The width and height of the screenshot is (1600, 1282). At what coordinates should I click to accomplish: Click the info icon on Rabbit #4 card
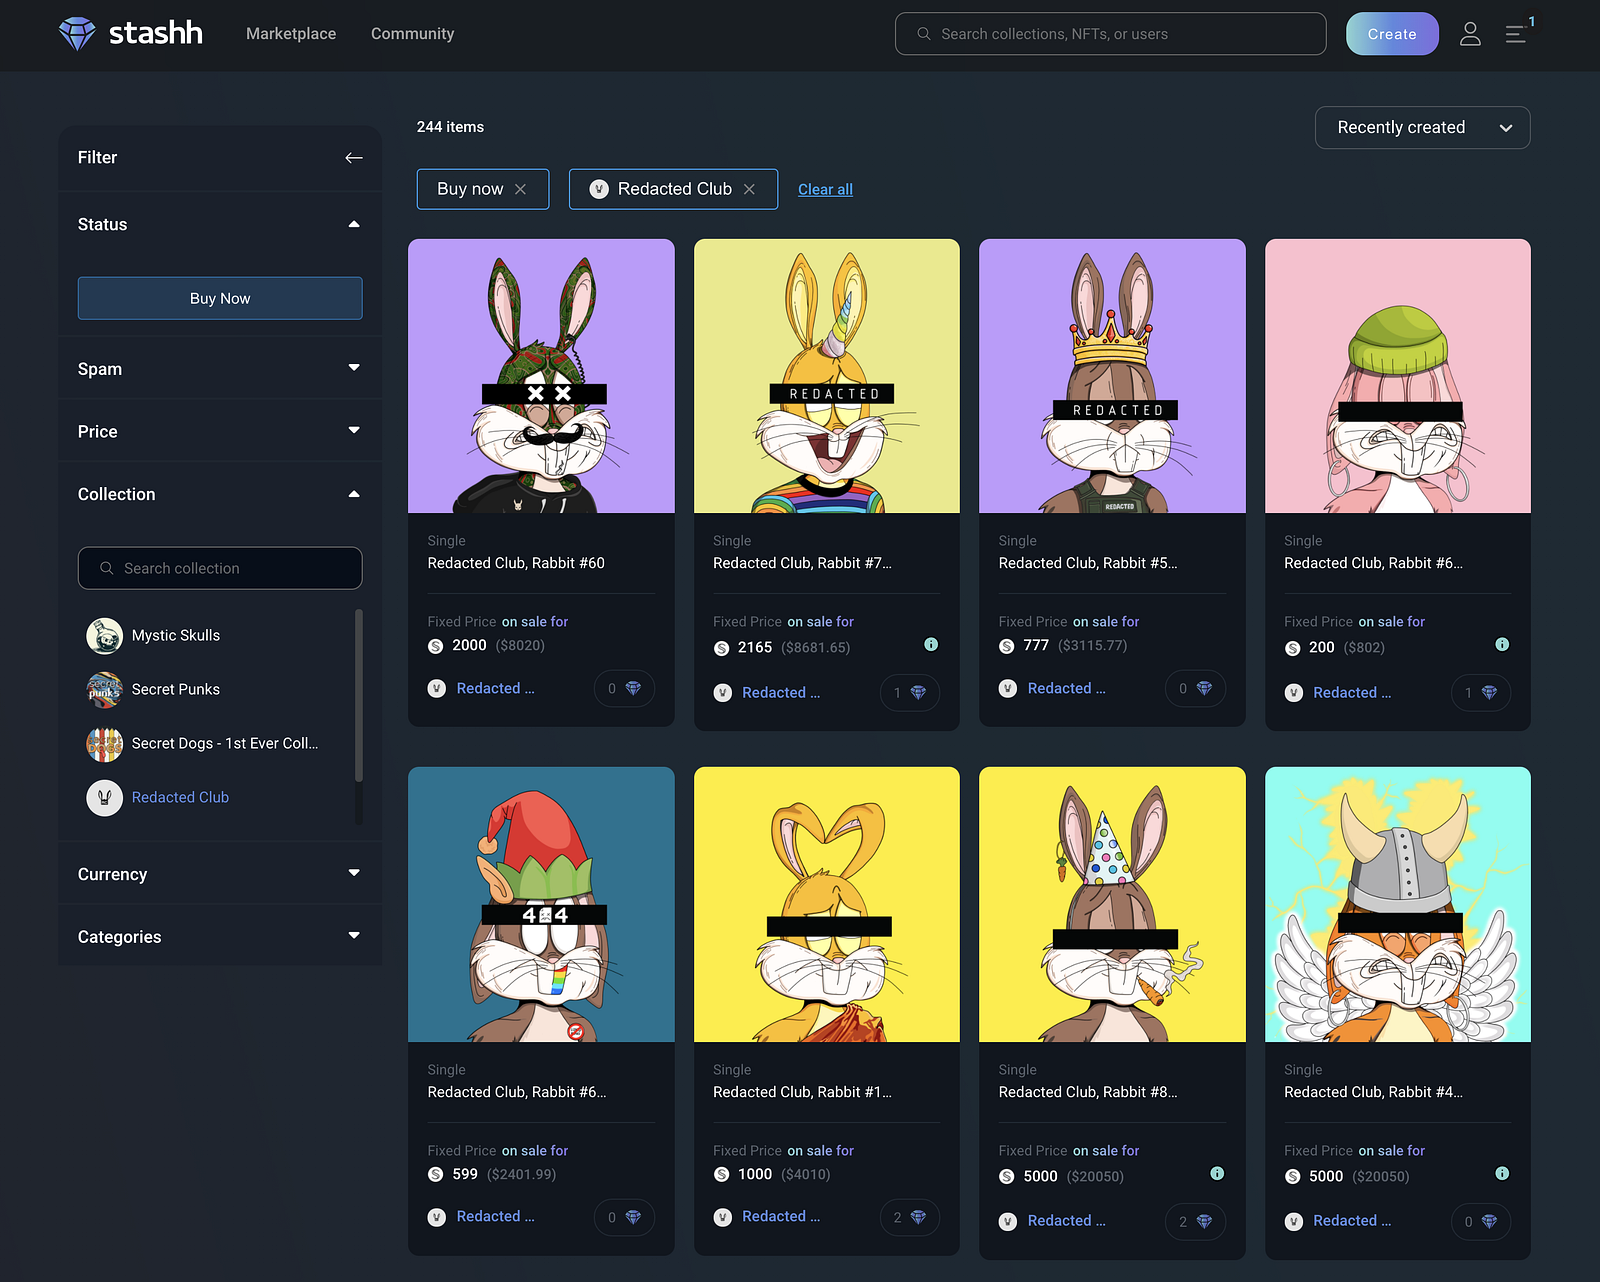pos(1502,1173)
